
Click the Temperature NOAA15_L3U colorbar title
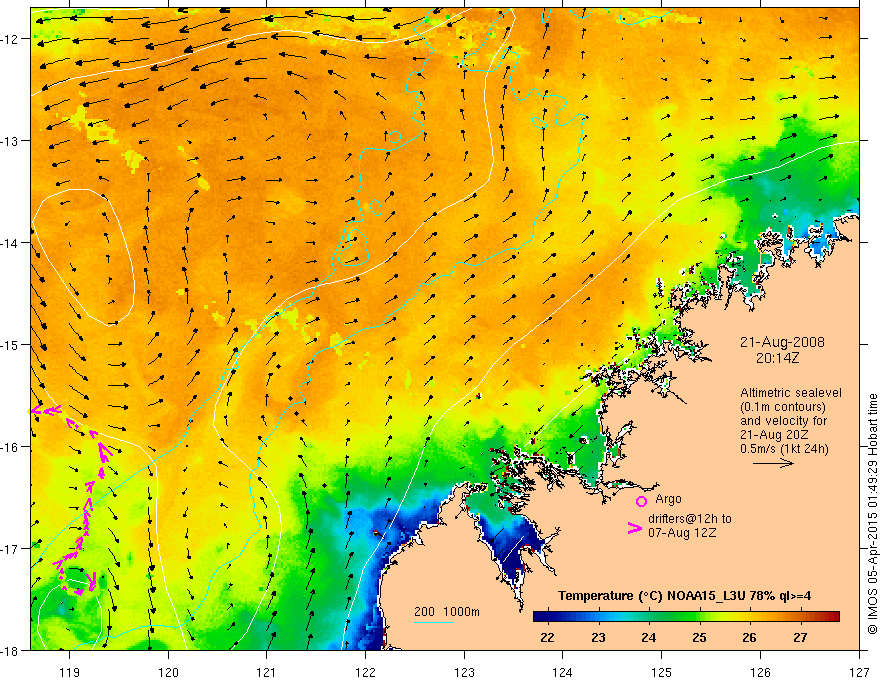tap(684, 596)
